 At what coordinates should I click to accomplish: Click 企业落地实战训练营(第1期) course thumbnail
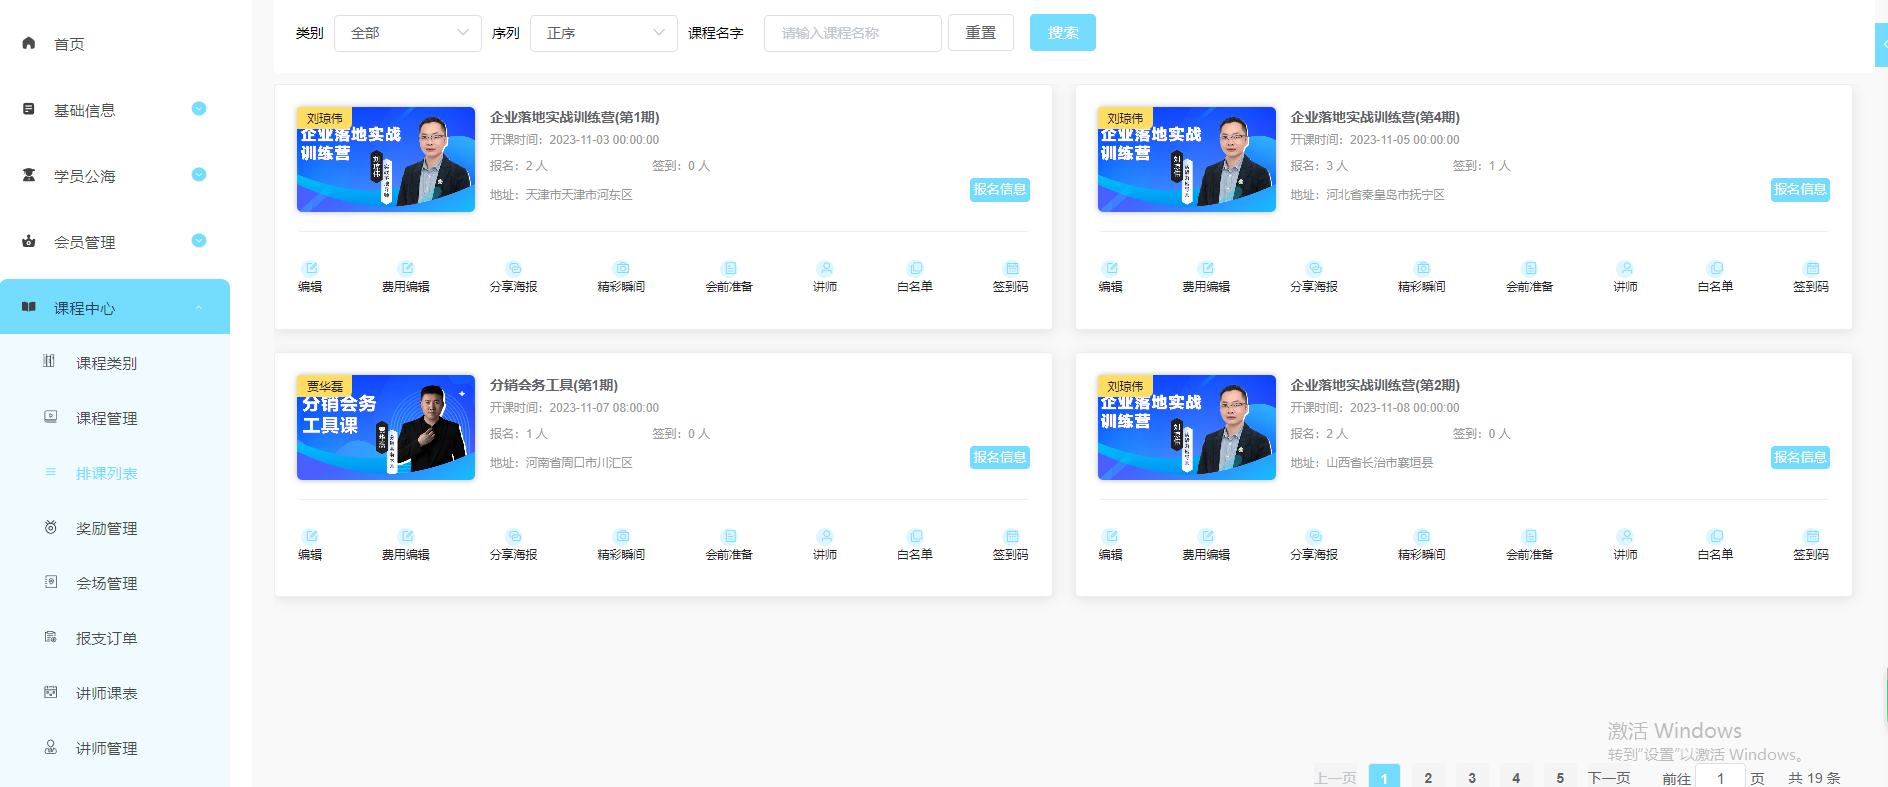tap(386, 159)
